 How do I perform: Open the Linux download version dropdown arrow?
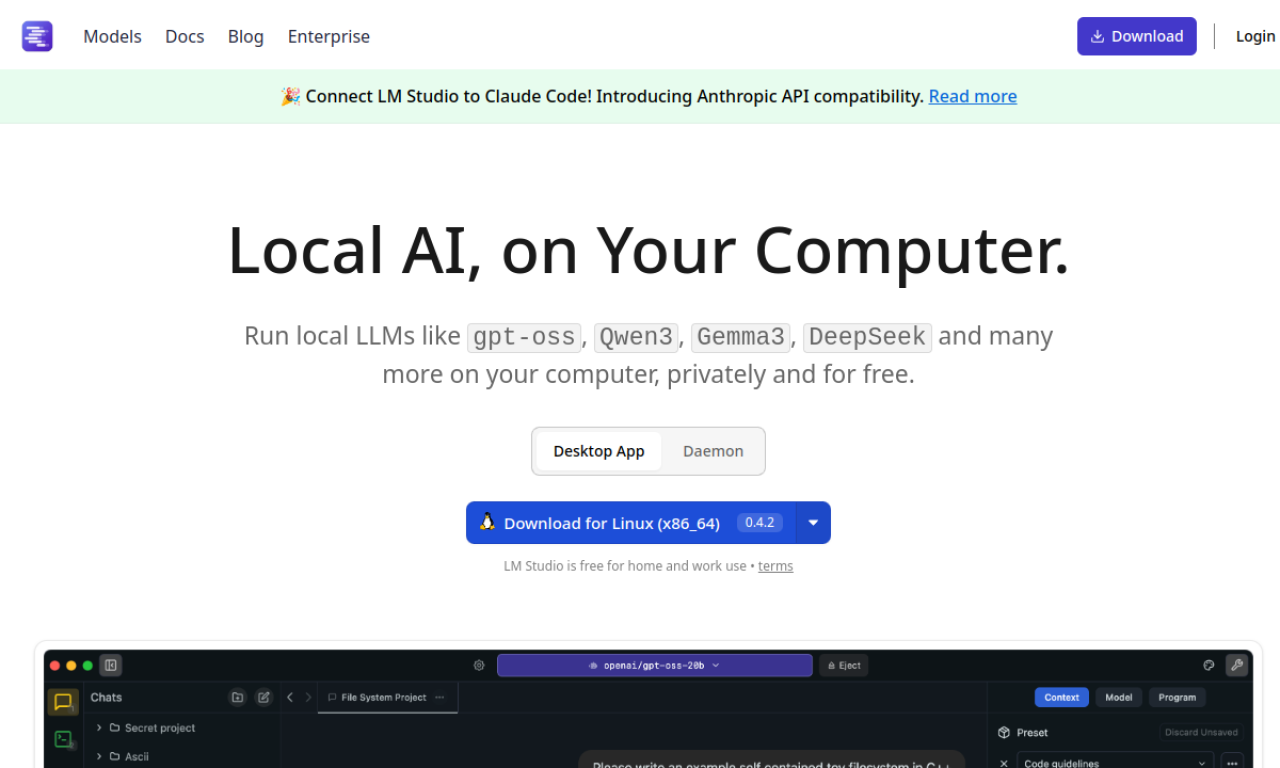[x=812, y=522]
